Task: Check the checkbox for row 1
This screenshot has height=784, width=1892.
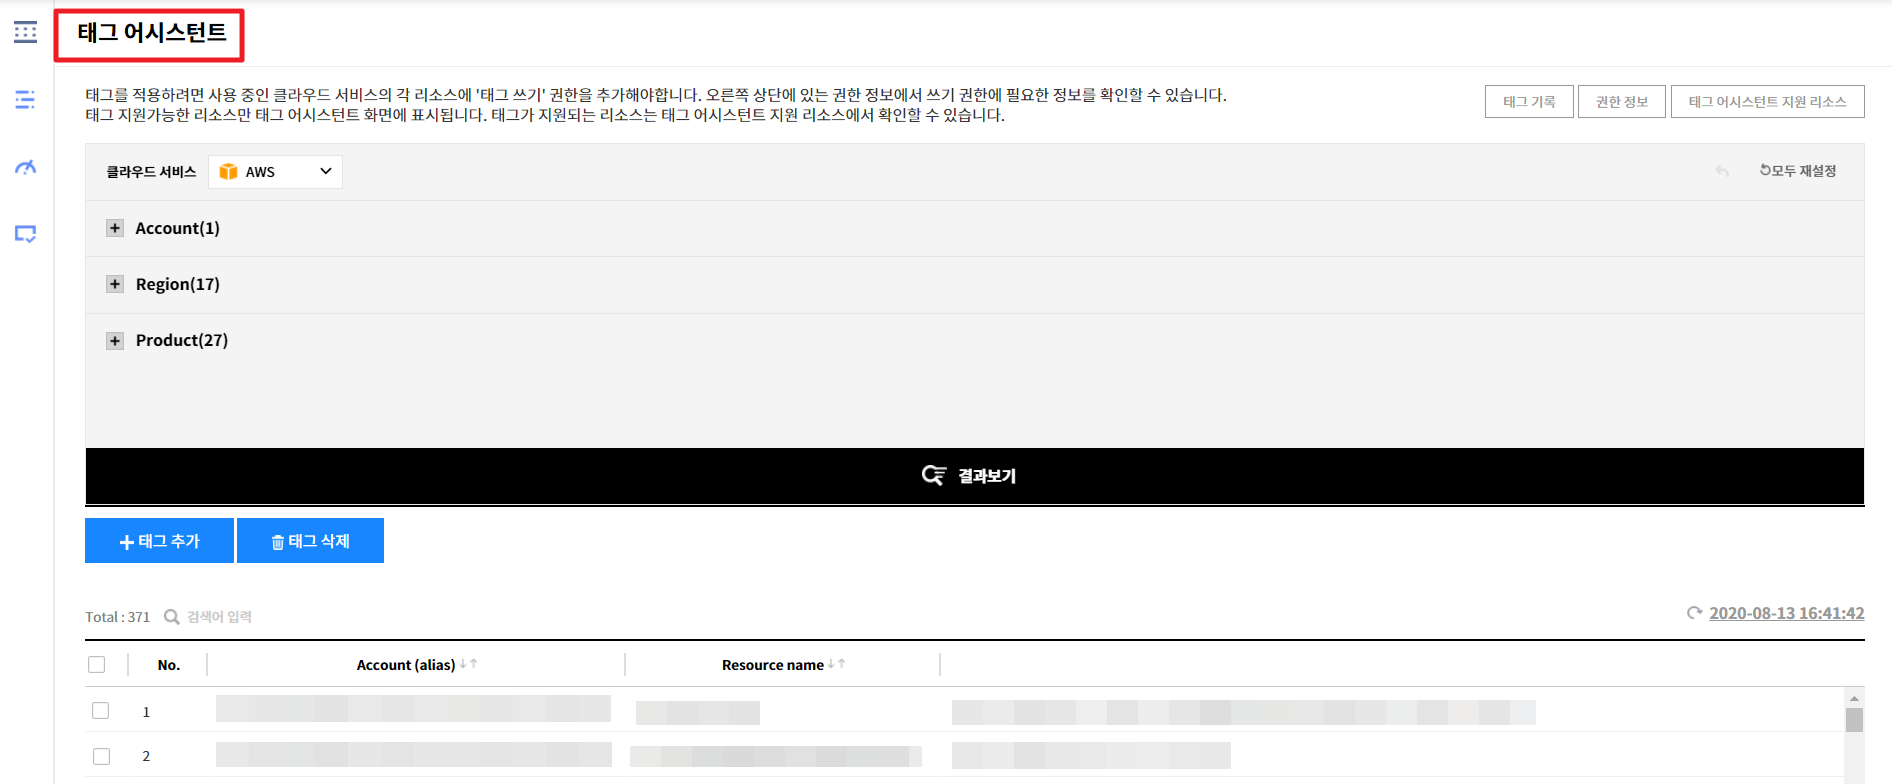Action: 101,711
